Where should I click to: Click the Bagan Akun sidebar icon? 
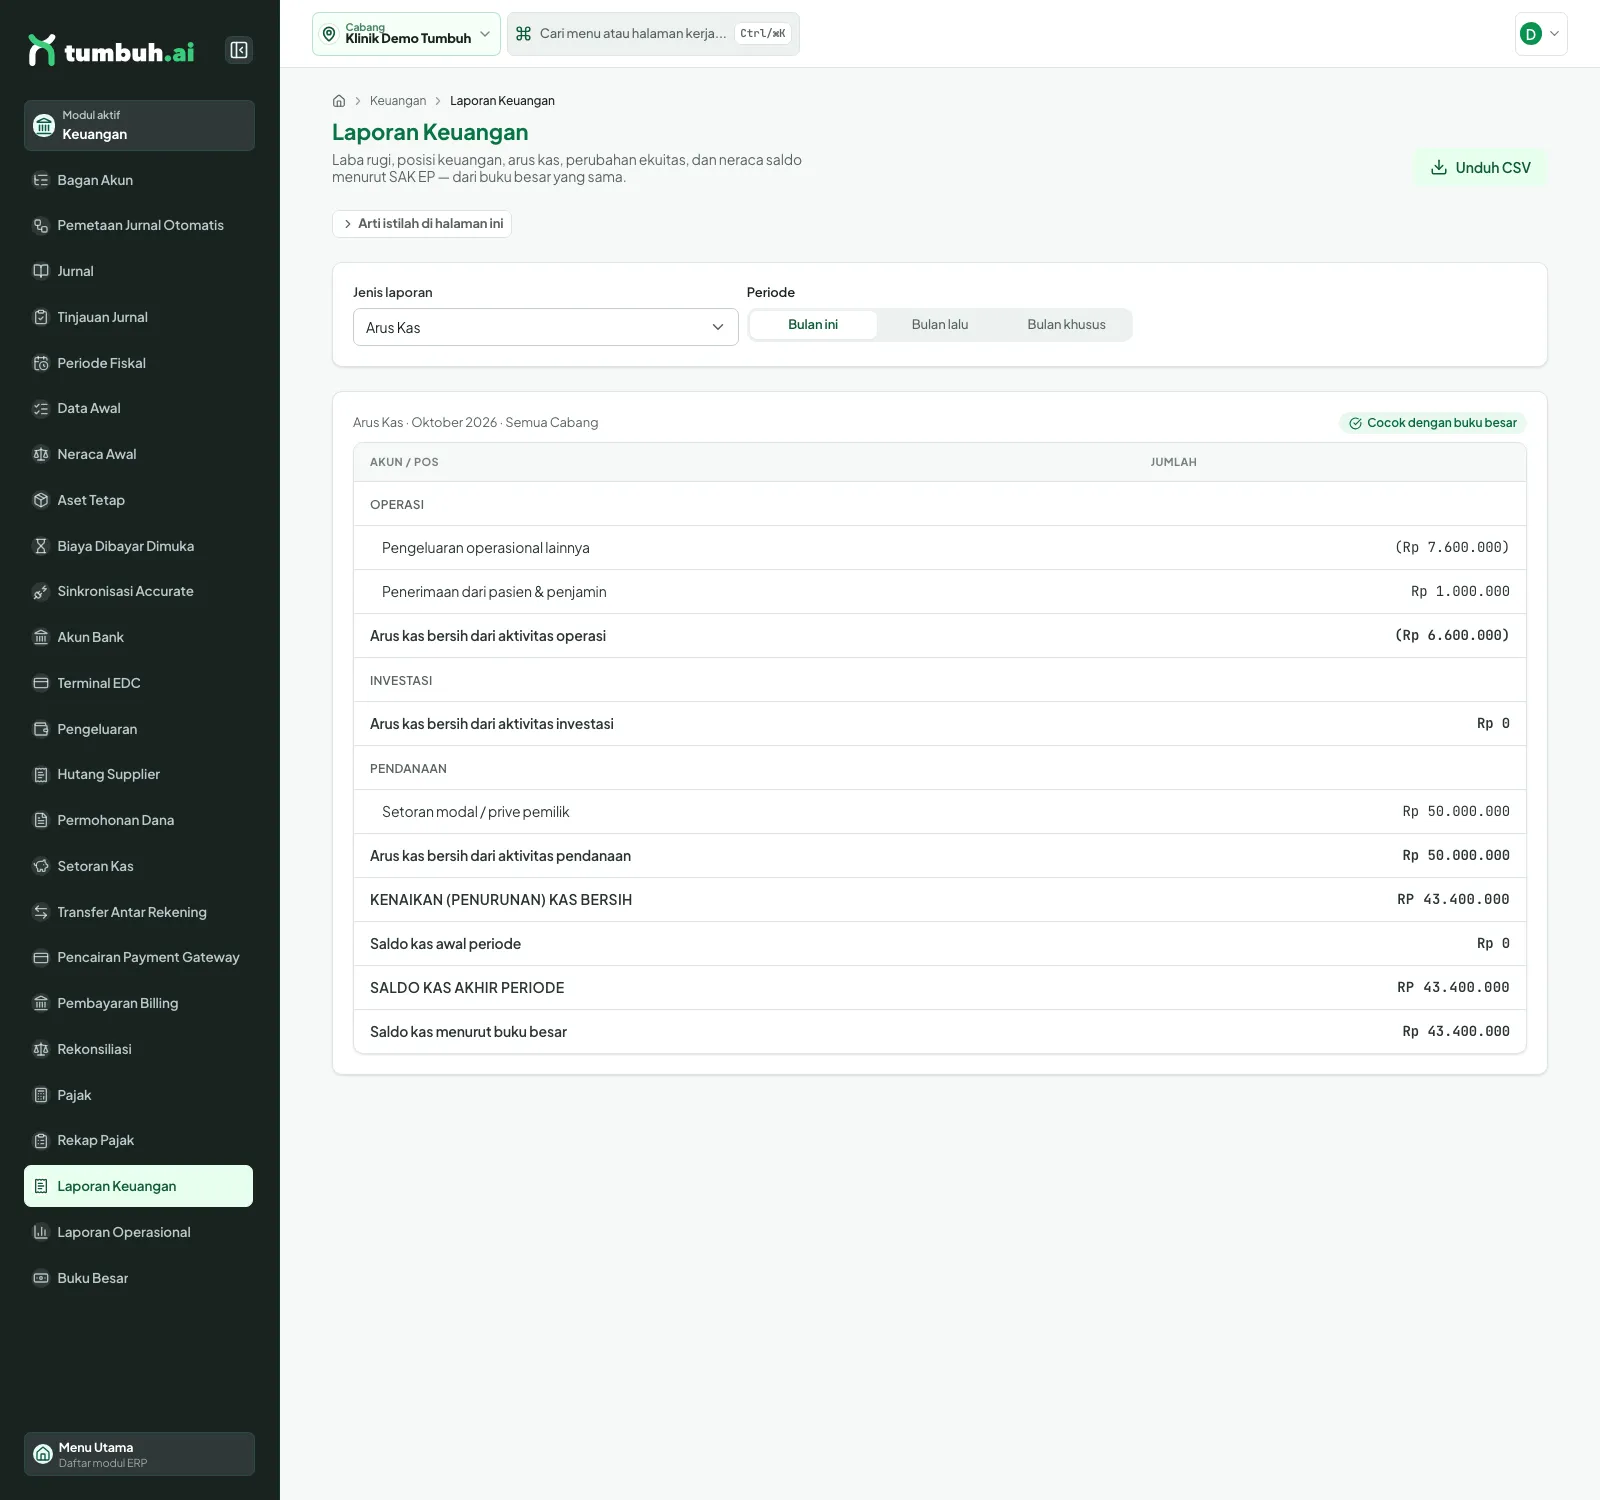[41, 180]
